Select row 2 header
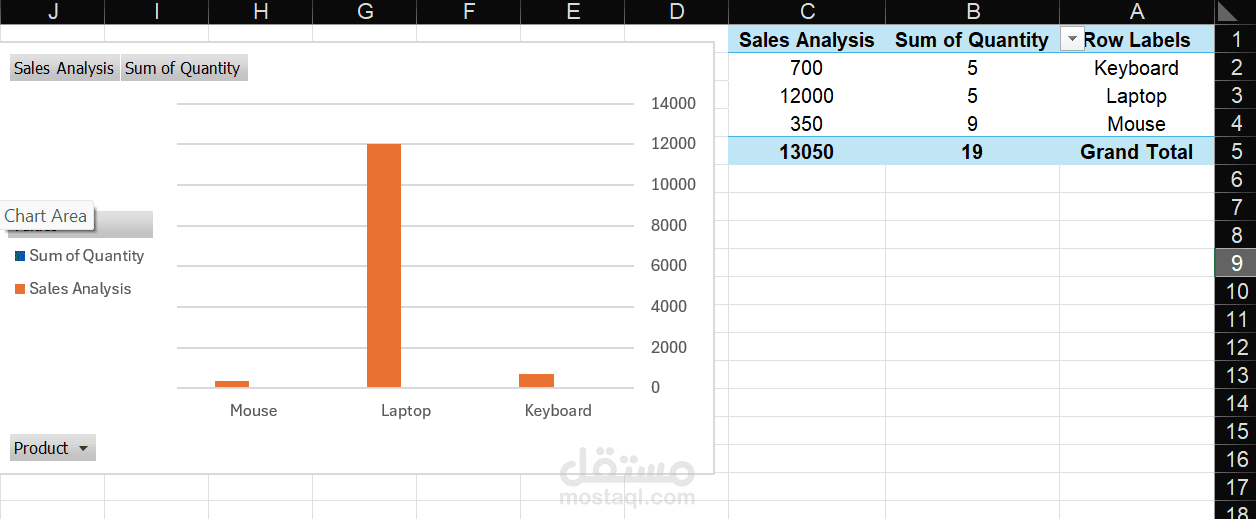 pos(1236,68)
